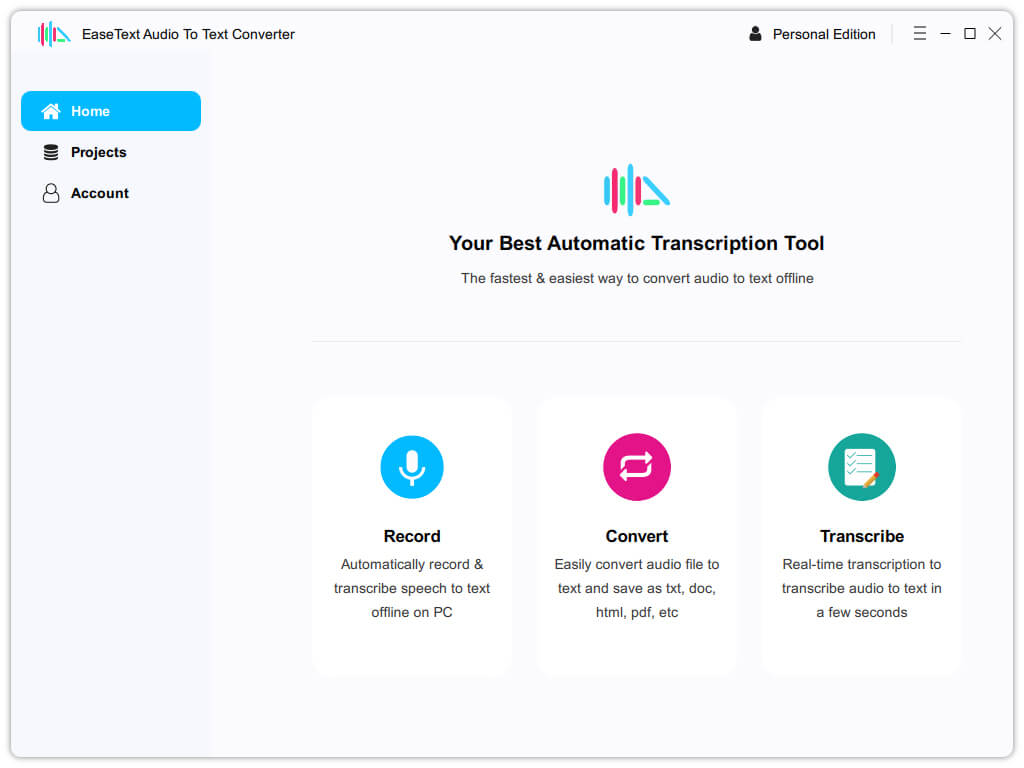Click the Real-time transcription description text
1024x768 pixels.
click(862, 588)
